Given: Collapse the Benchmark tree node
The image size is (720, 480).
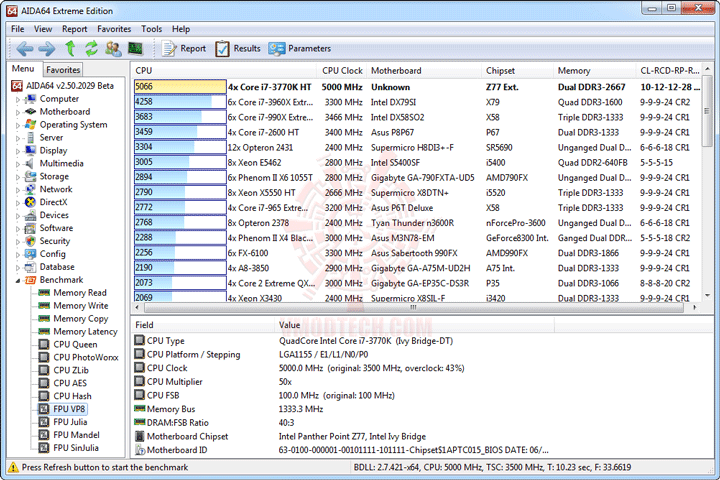Looking at the screenshot, I should click(18, 280).
